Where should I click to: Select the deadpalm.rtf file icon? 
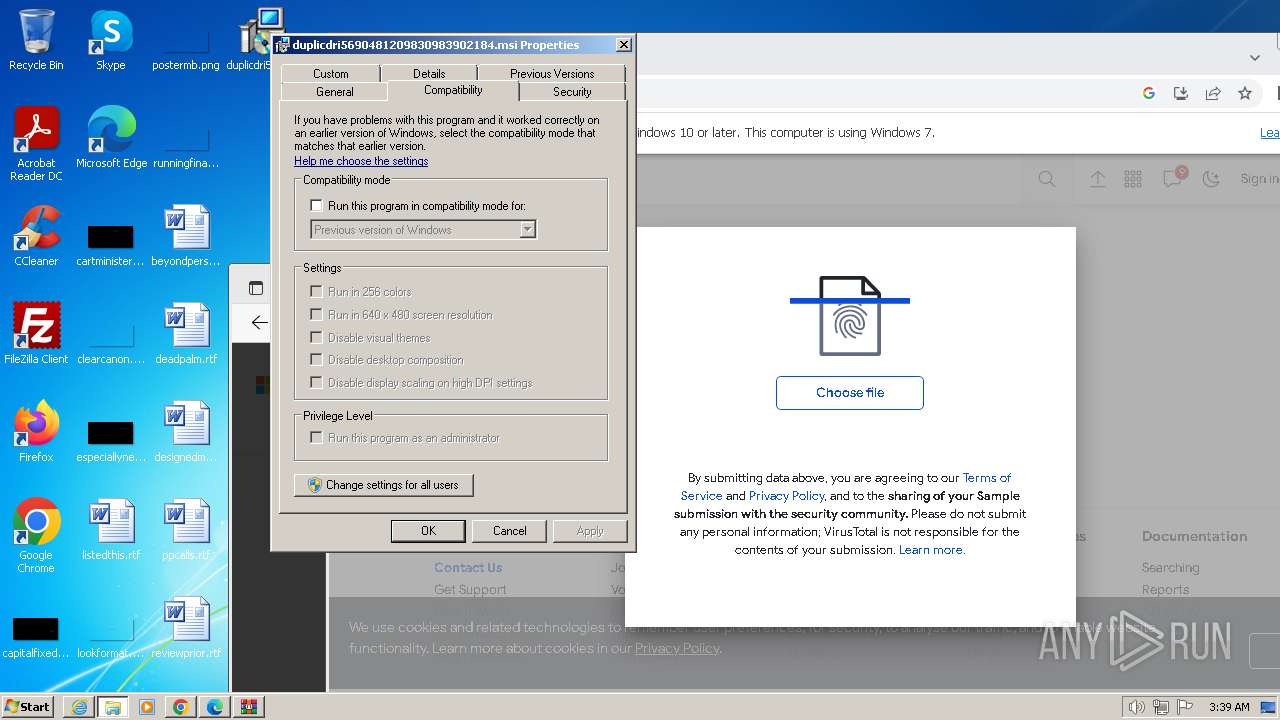coord(186,334)
